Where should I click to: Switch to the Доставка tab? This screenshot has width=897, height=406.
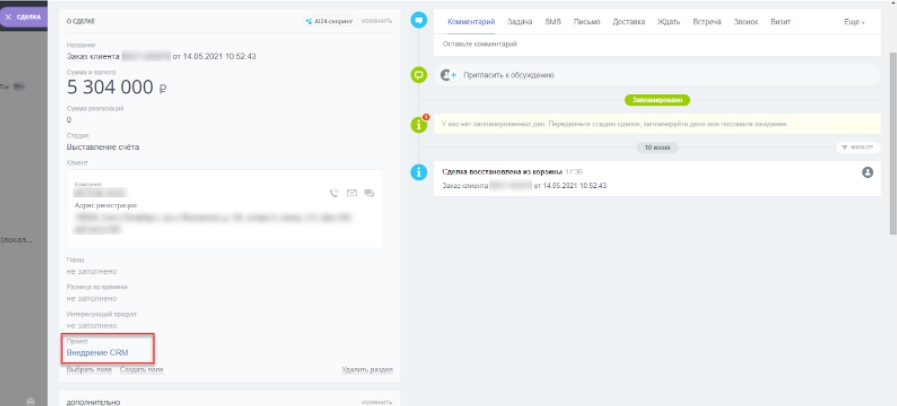click(x=626, y=21)
